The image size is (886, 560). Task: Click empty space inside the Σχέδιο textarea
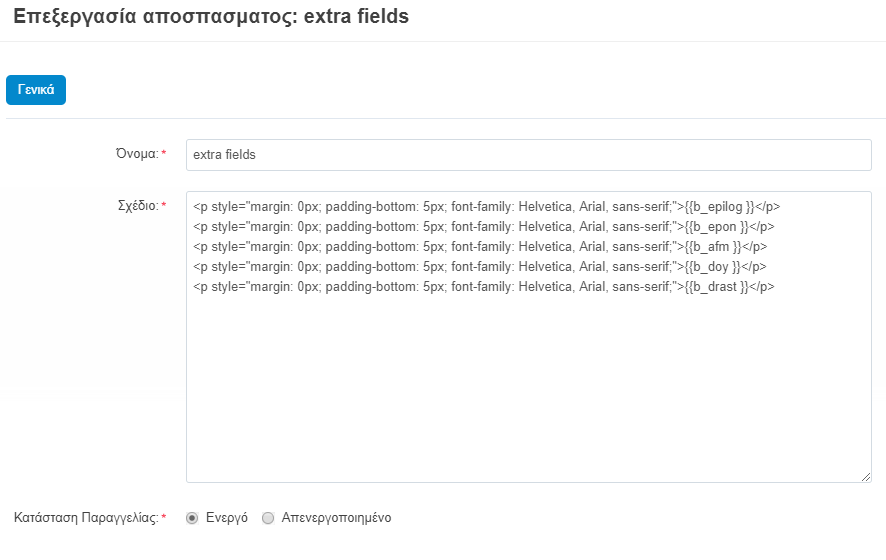click(x=528, y=390)
